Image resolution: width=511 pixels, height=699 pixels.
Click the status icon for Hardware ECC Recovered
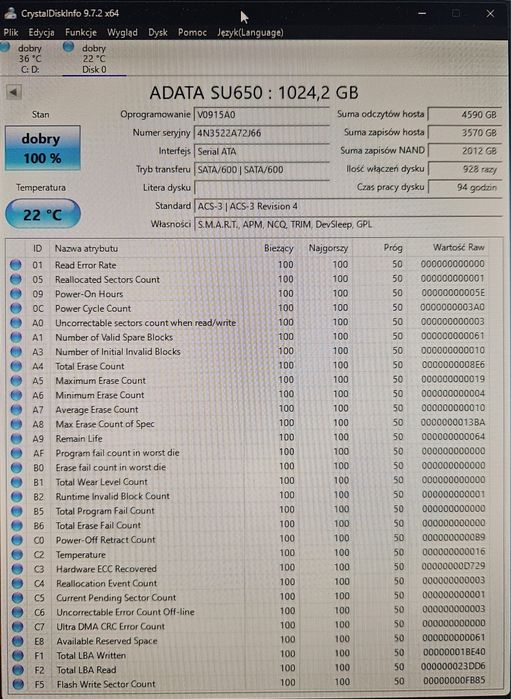click(17, 569)
